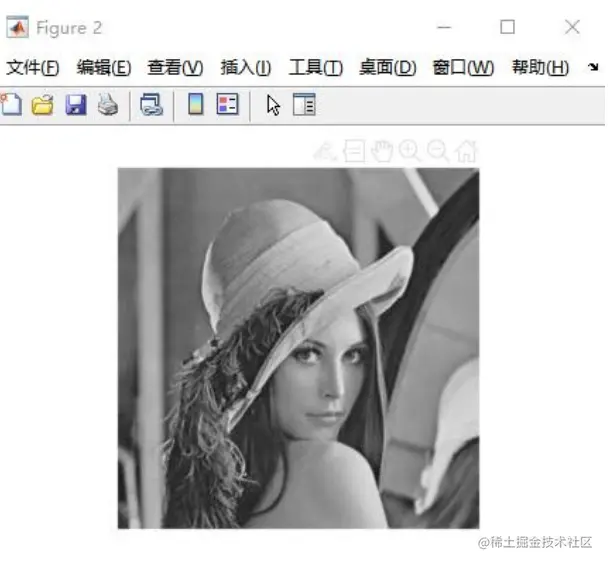This screenshot has height=565, width=608.
Task: Click the data tips axes icon
Action: (x=354, y=150)
